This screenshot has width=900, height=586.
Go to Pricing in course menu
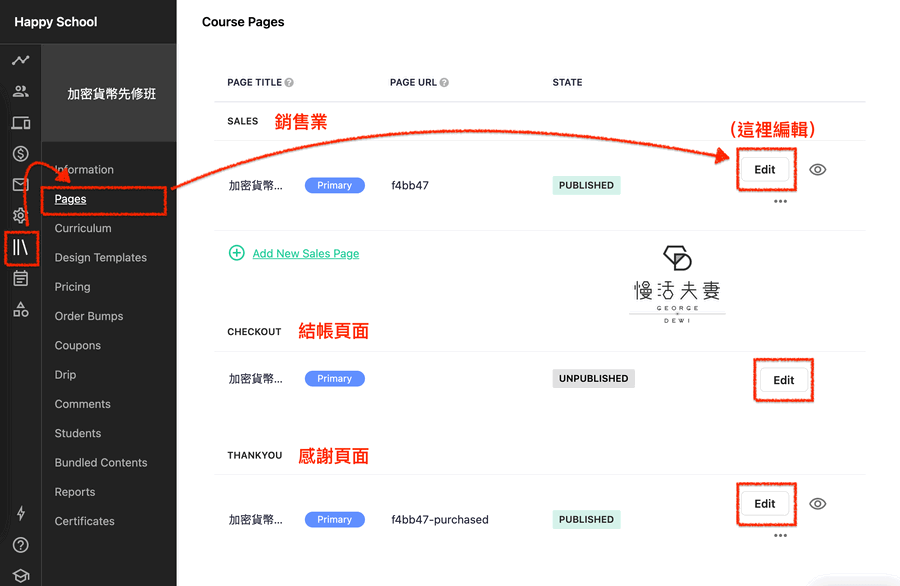[72, 287]
